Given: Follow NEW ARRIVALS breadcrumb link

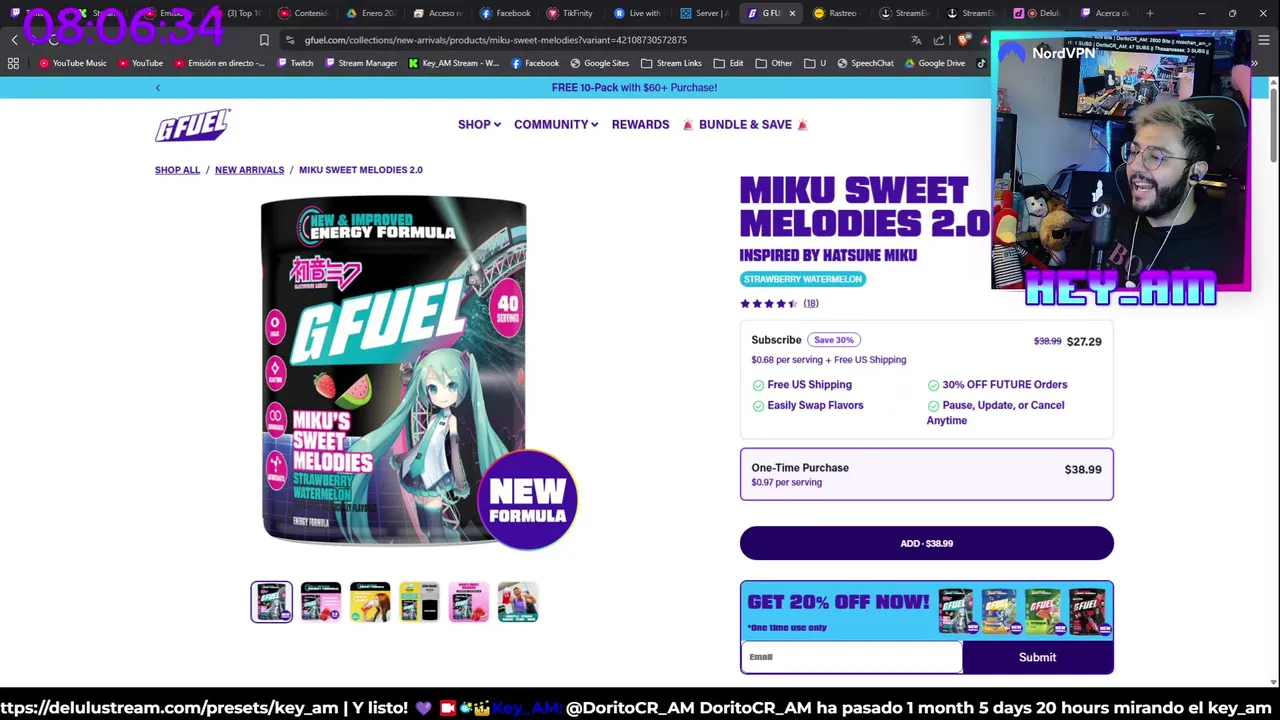Looking at the screenshot, I should pos(249,170).
